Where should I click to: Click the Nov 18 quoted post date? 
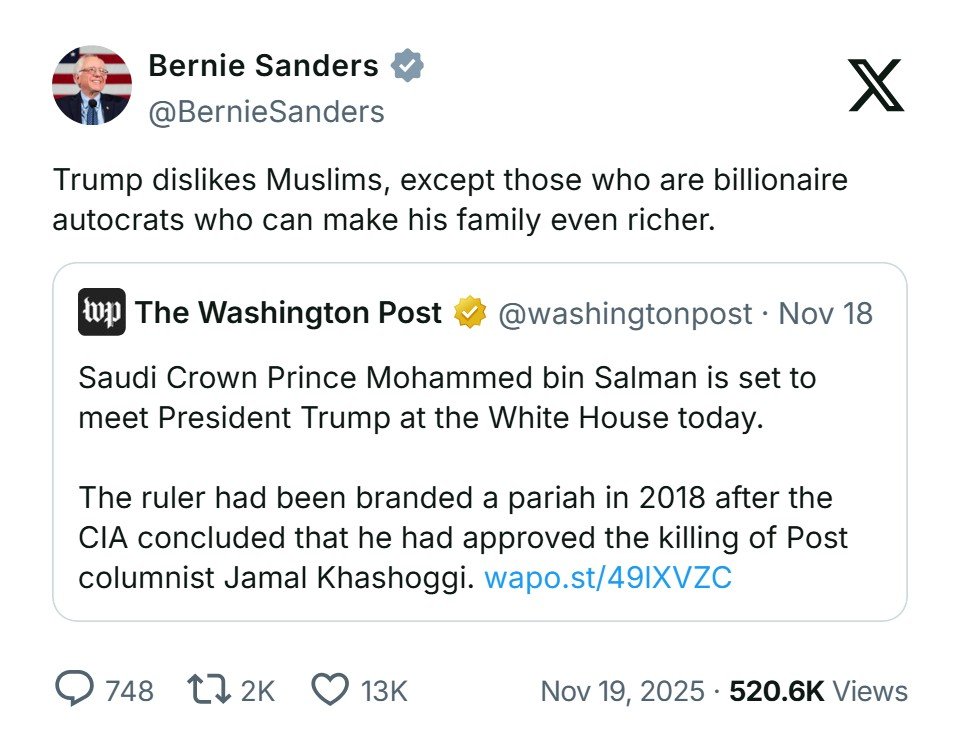[x=825, y=314]
